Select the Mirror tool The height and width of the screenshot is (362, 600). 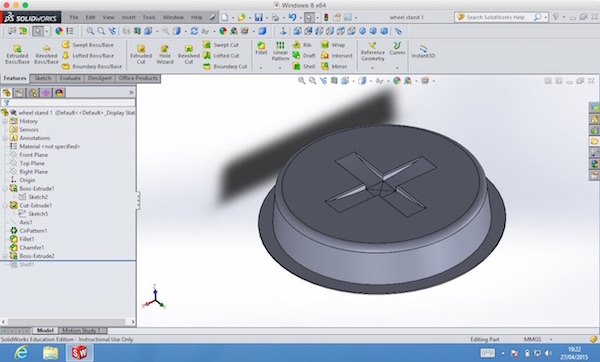pos(334,66)
